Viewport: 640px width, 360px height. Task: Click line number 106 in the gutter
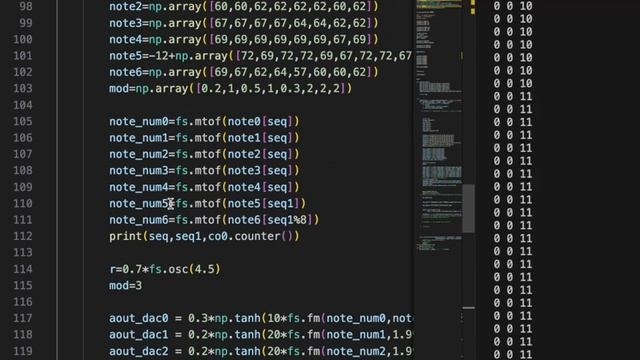click(x=22, y=138)
